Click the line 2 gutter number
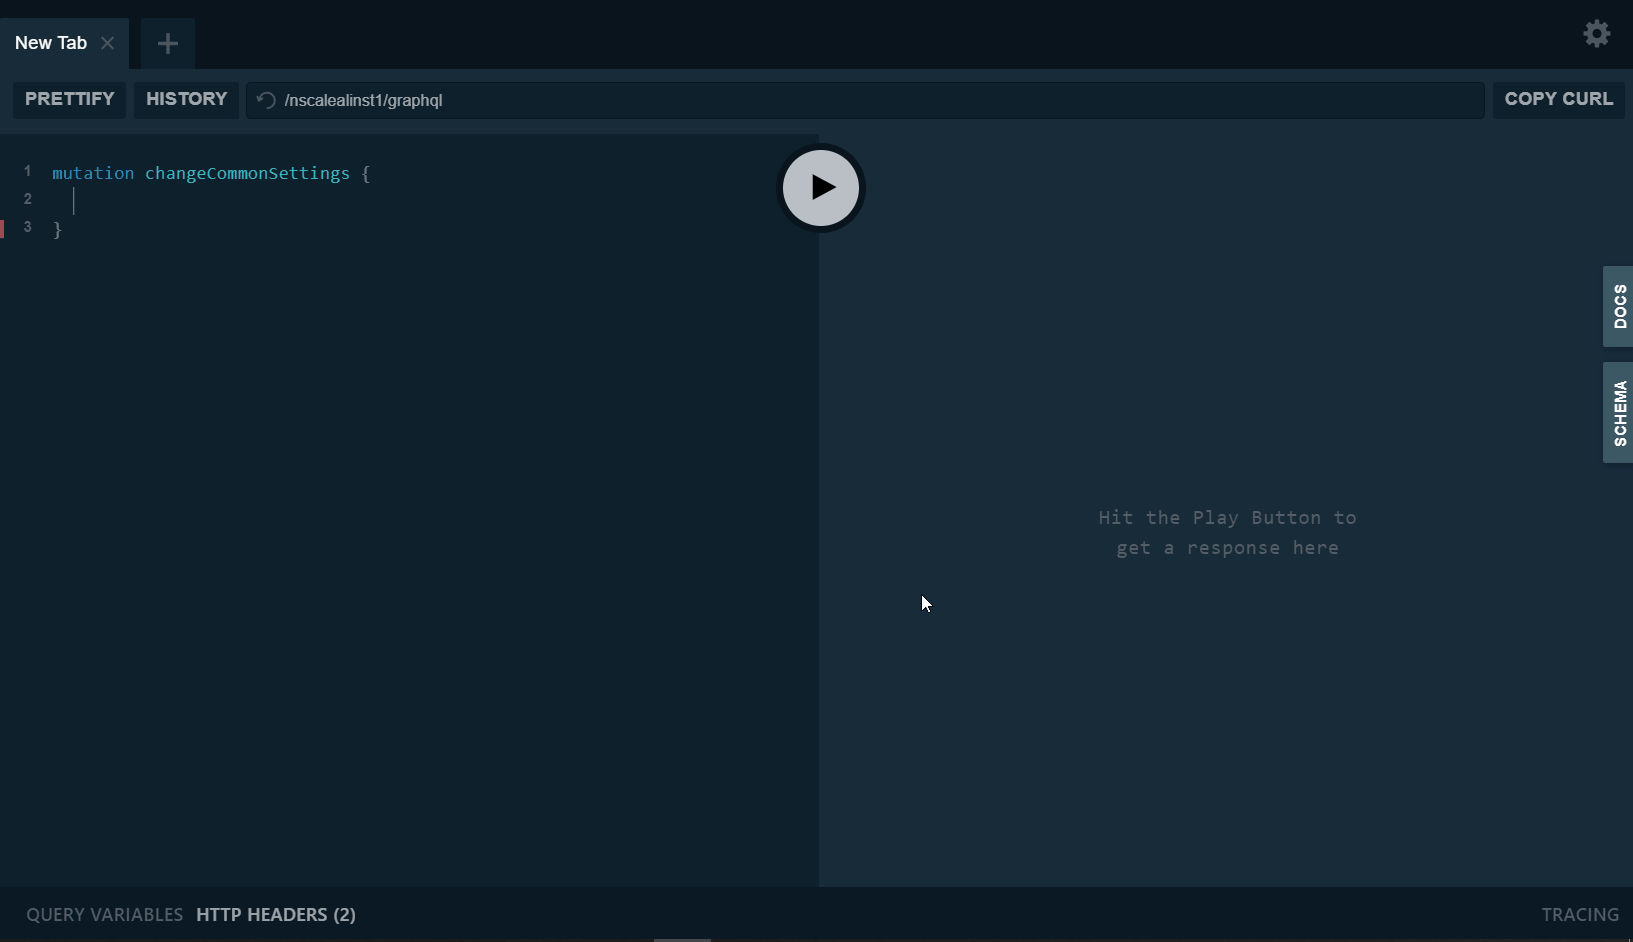 [27, 199]
